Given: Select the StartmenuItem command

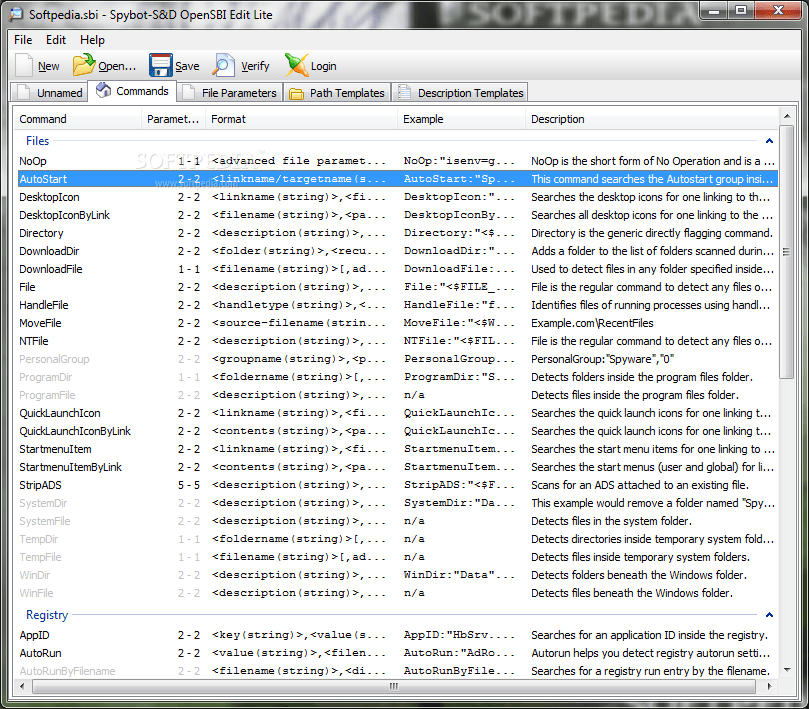Looking at the screenshot, I should [x=396, y=449].
